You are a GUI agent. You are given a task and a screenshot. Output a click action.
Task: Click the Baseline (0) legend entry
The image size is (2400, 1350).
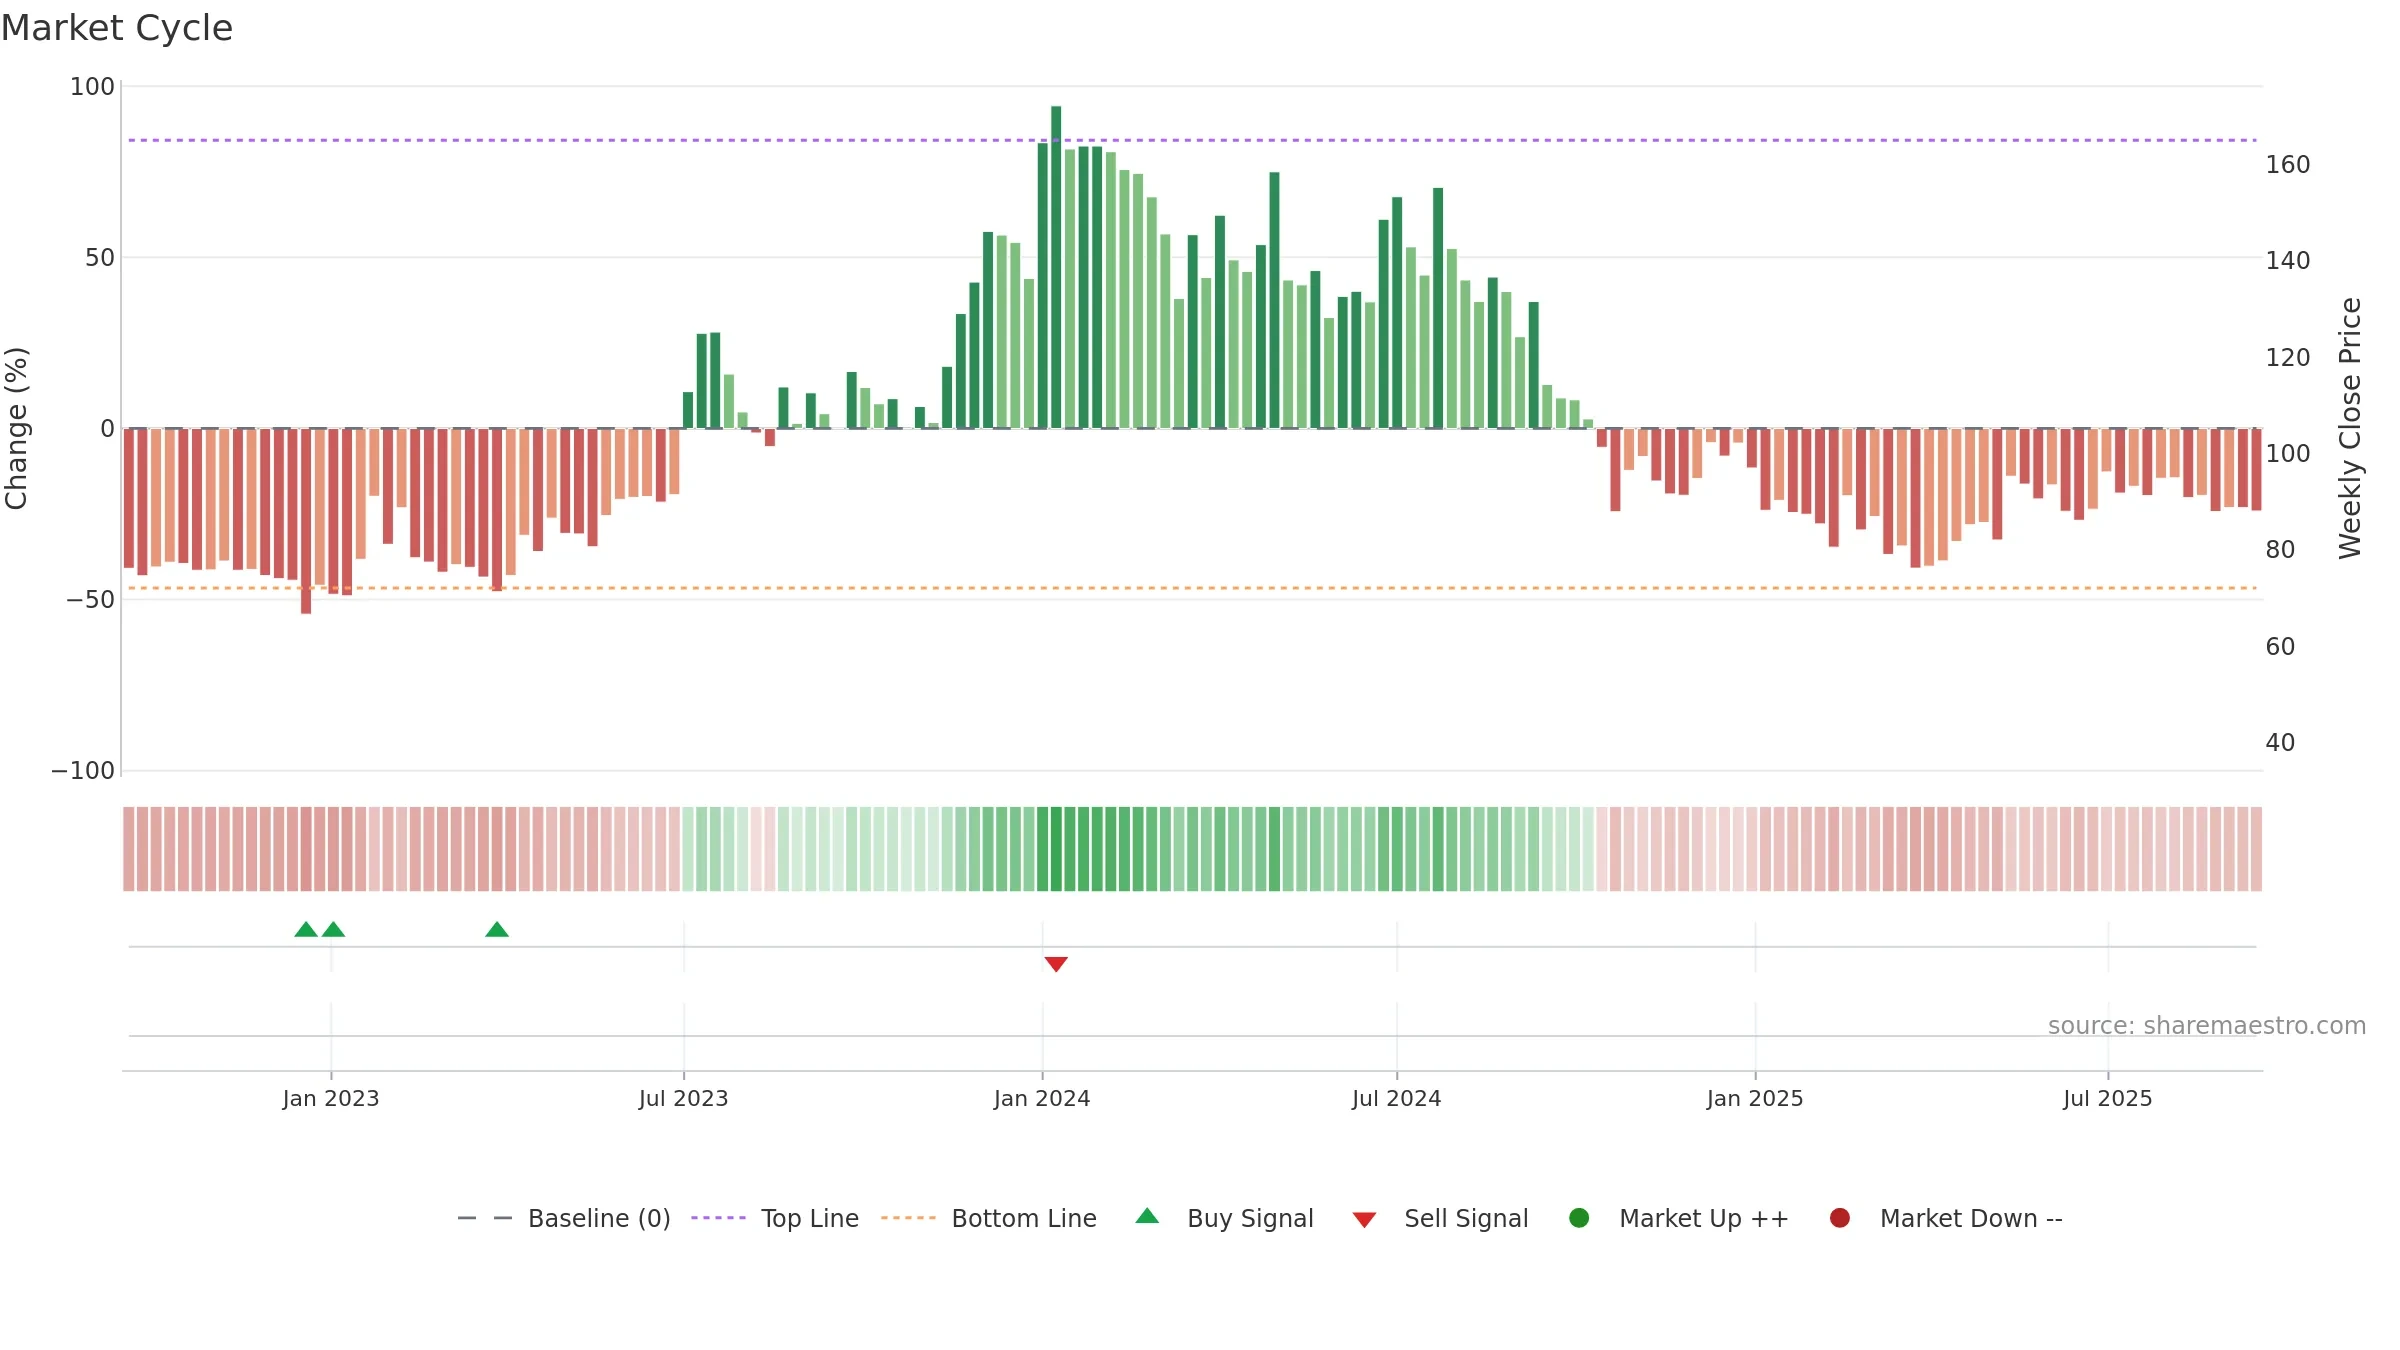pyautogui.click(x=563, y=1218)
